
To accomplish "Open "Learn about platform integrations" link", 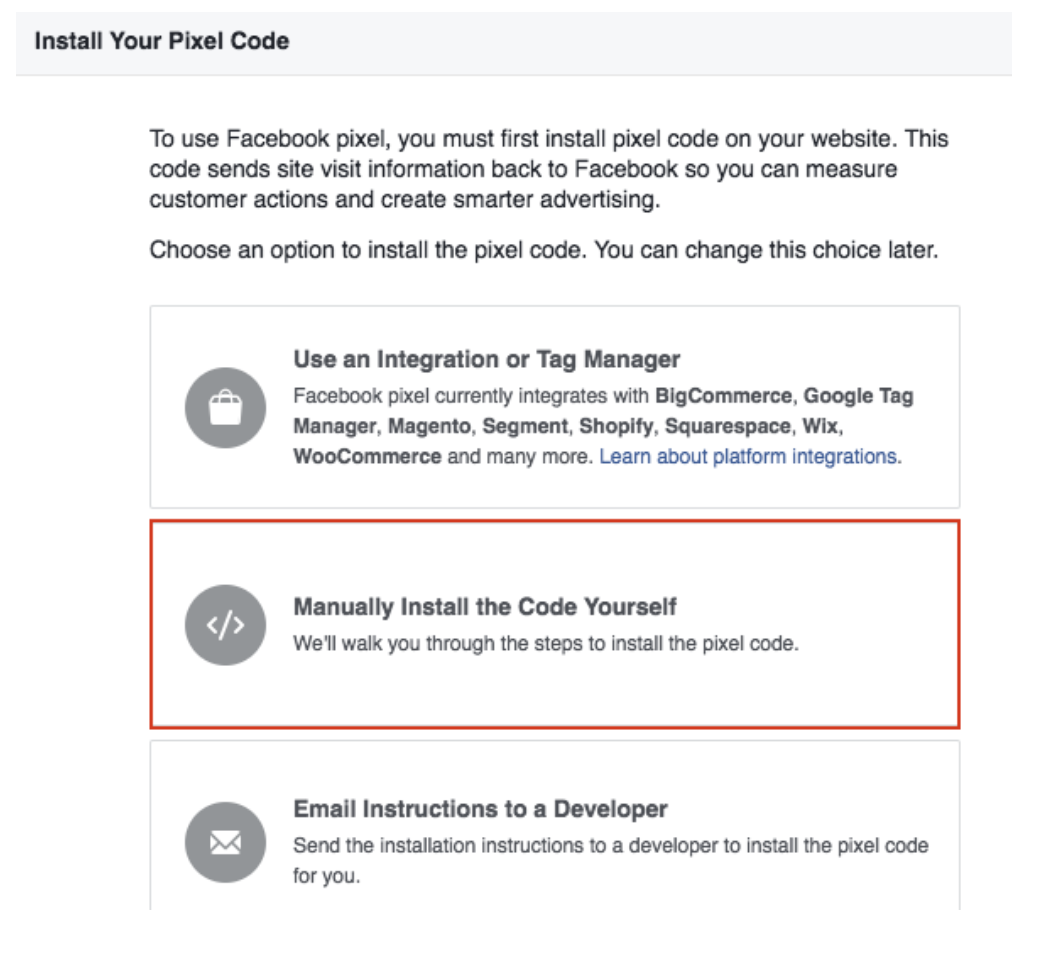I will coord(750,457).
